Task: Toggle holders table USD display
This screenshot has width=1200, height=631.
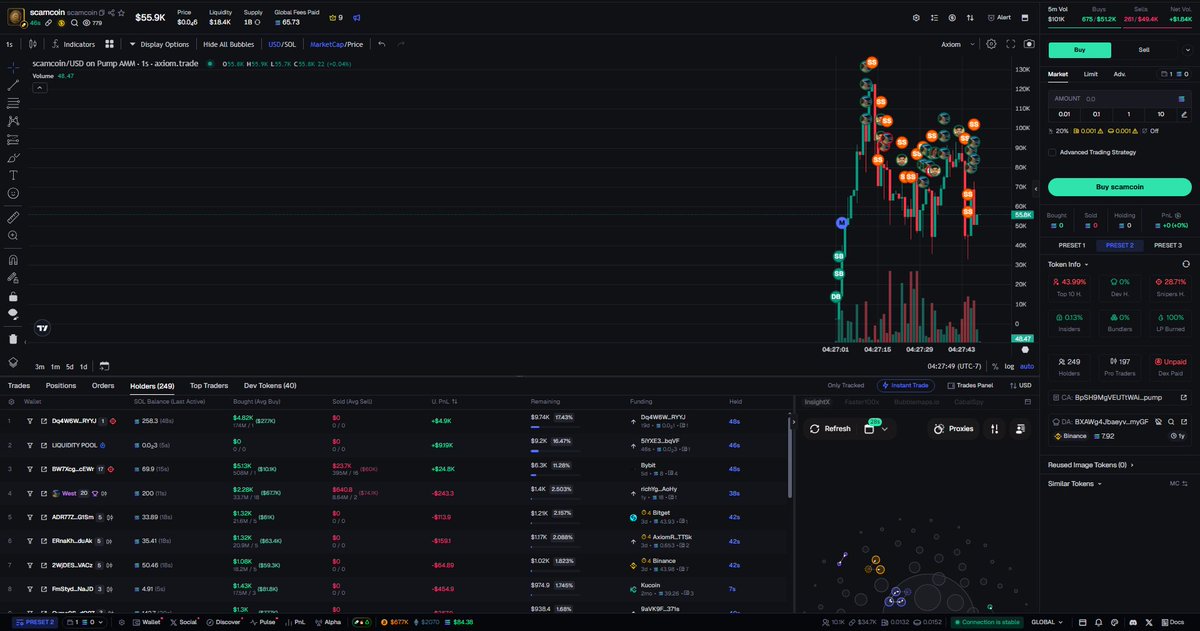Action: [1020, 385]
